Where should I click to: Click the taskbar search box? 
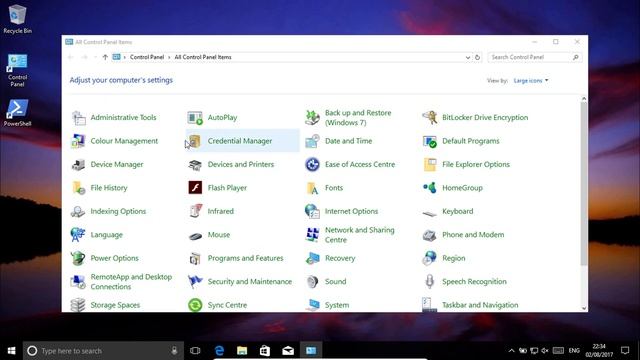point(103,351)
